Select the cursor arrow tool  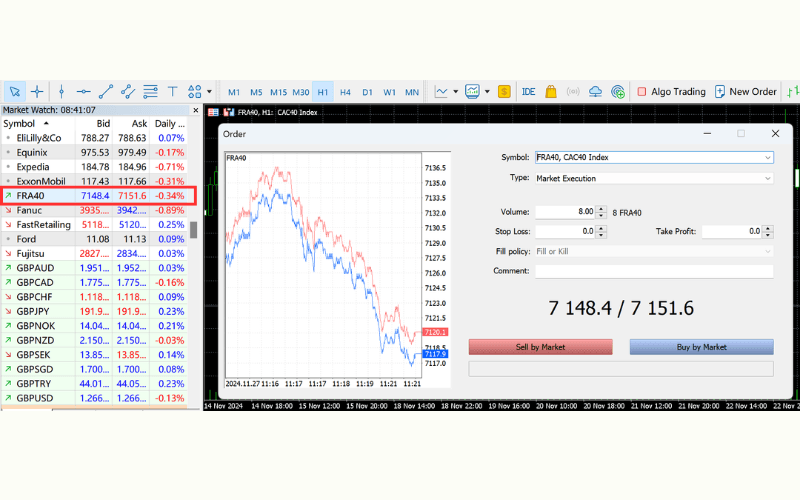(x=15, y=91)
